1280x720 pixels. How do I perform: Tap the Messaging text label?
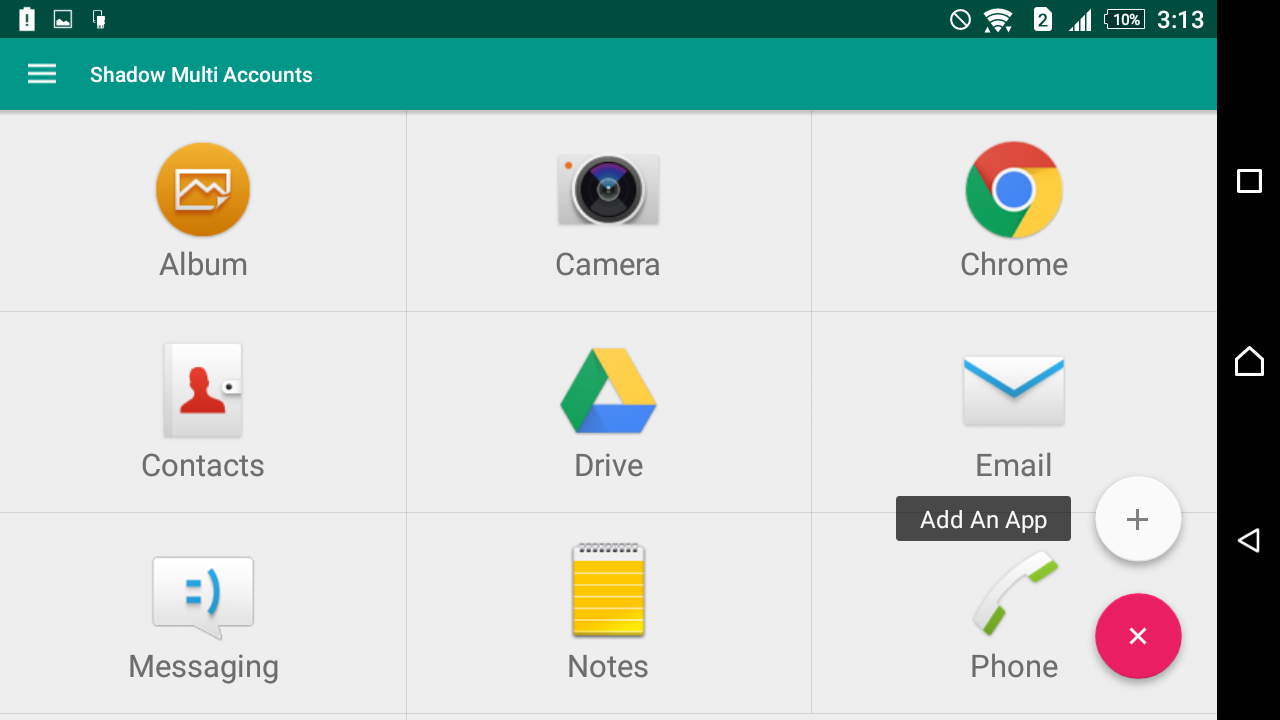[203, 667]
